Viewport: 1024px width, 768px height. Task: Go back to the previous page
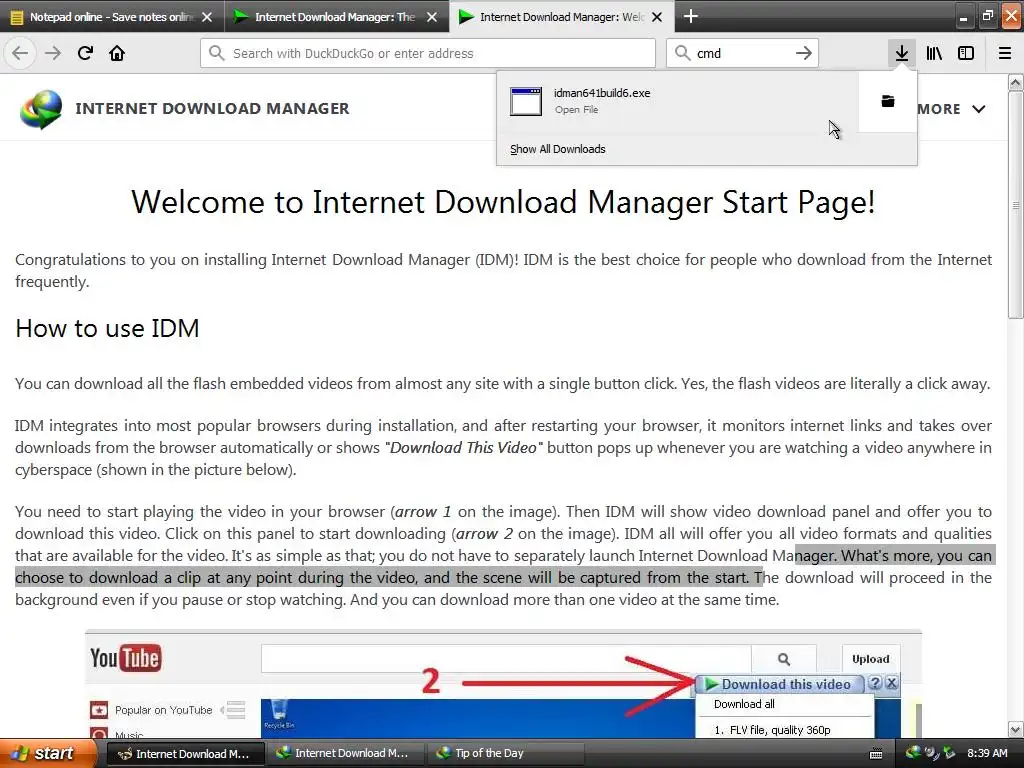[20, 53]
